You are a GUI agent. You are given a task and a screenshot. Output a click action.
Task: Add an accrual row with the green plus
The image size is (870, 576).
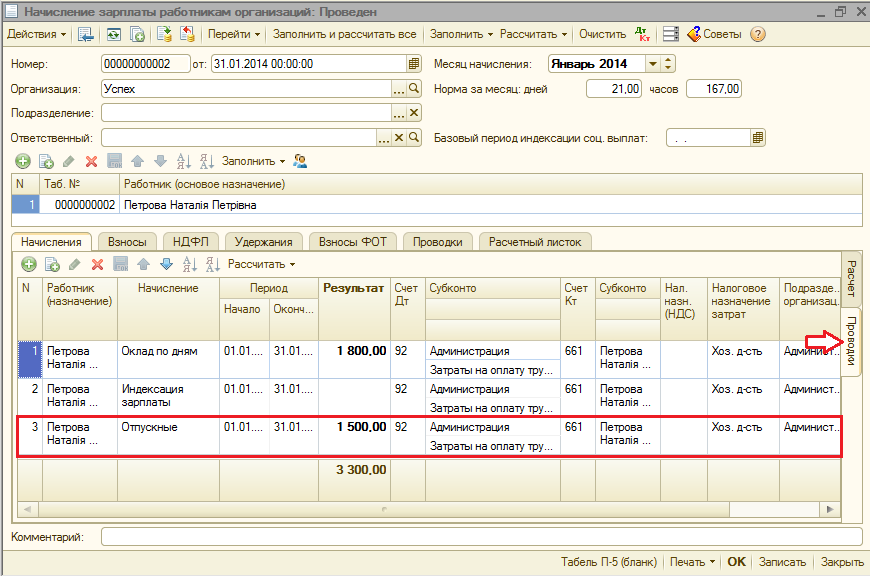pos(29,265)
